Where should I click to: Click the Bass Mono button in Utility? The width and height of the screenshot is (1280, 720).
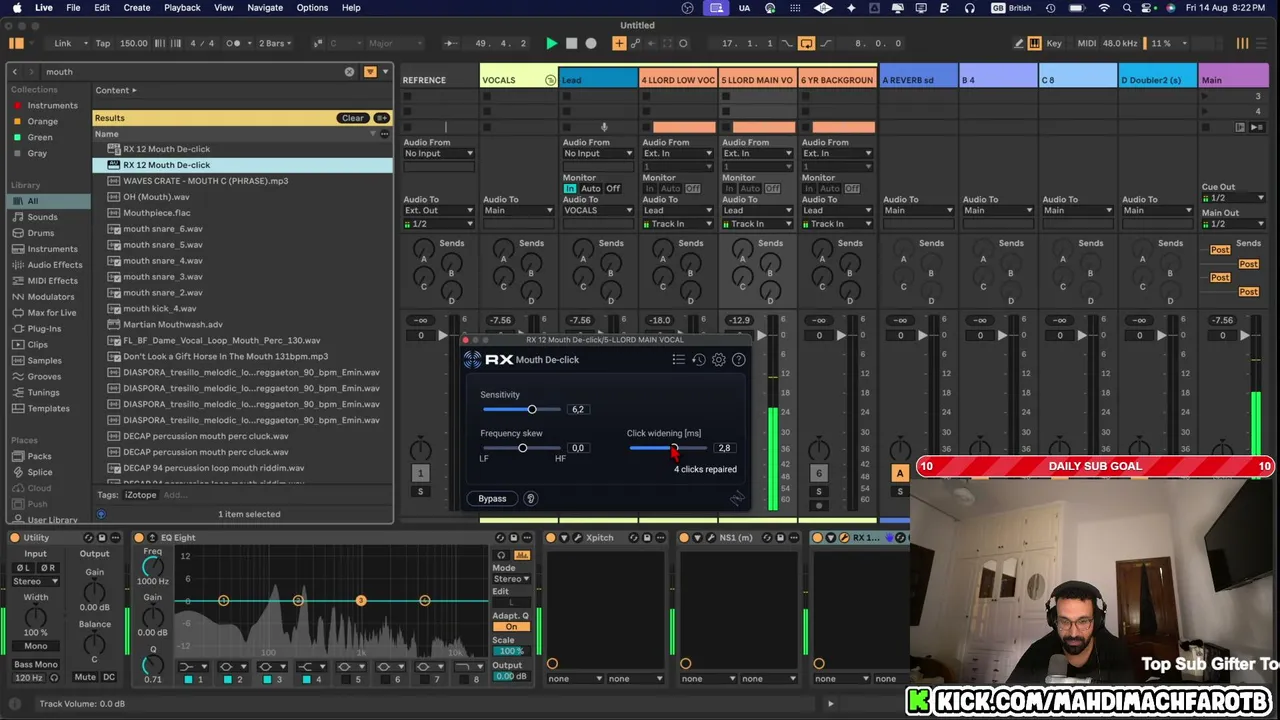coord(36,664)
